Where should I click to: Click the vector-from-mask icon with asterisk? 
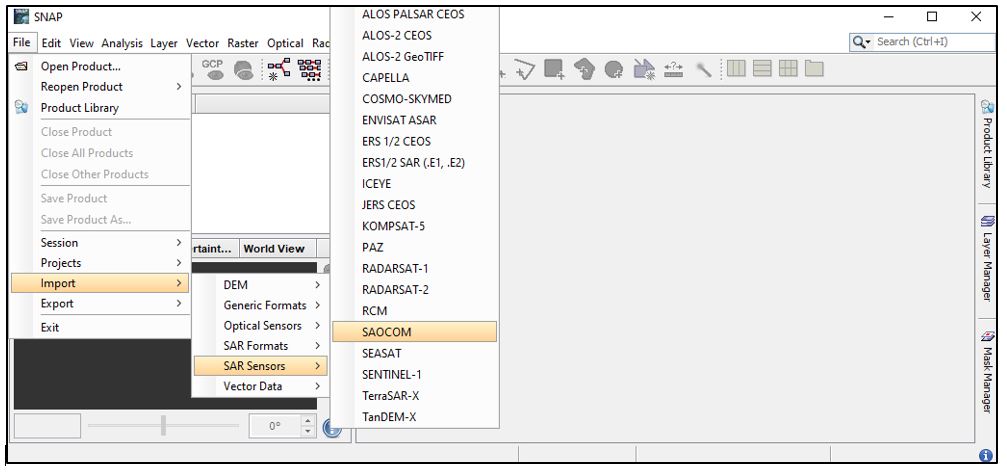pos(644,69)
